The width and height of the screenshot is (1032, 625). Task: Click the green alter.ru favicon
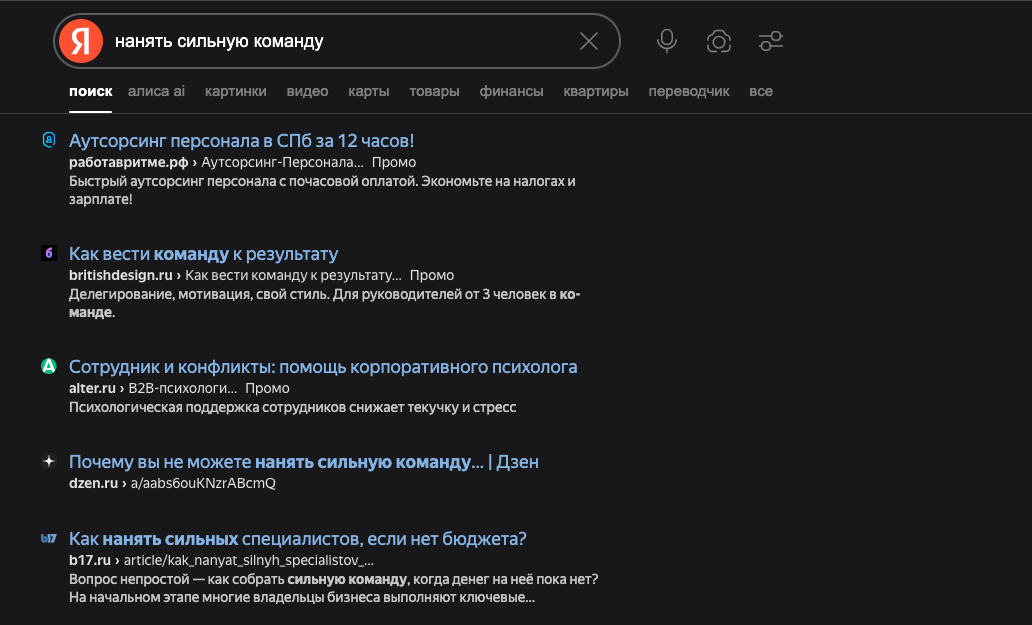click(48, 367)
